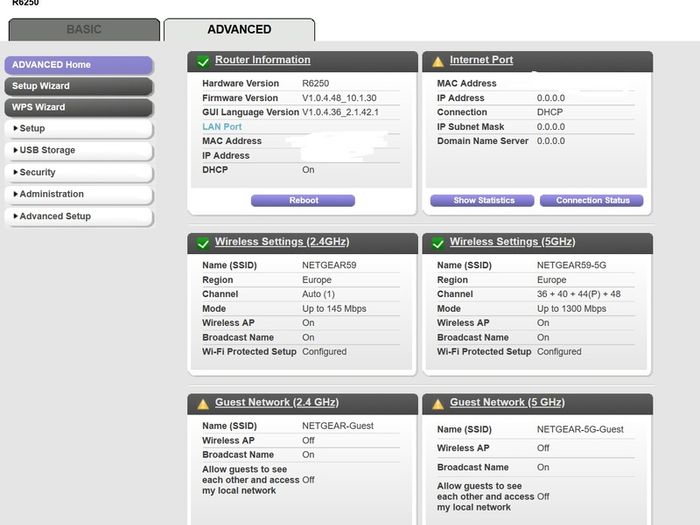Click the LAN Port link

pyautogui.click(x=222, y=127)
